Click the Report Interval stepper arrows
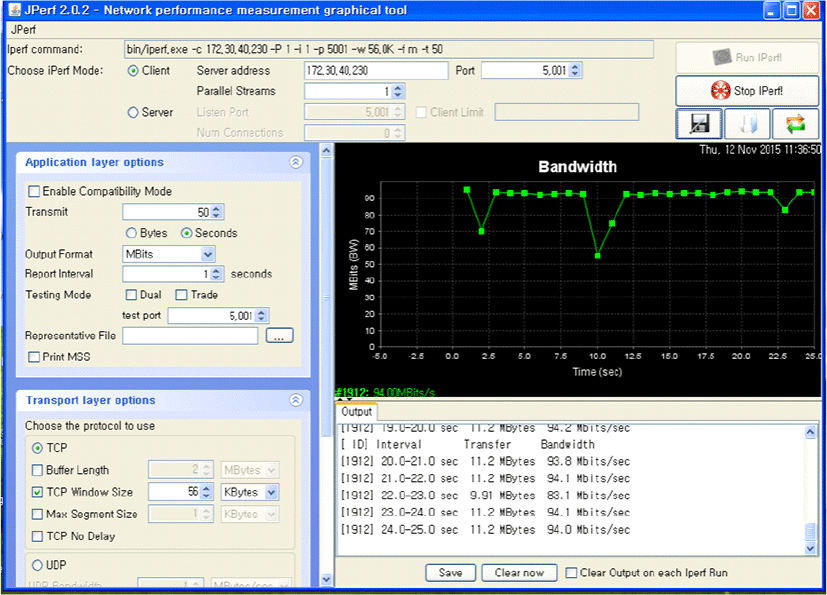The height and width of the screenshot is (595, 827). 216,274
